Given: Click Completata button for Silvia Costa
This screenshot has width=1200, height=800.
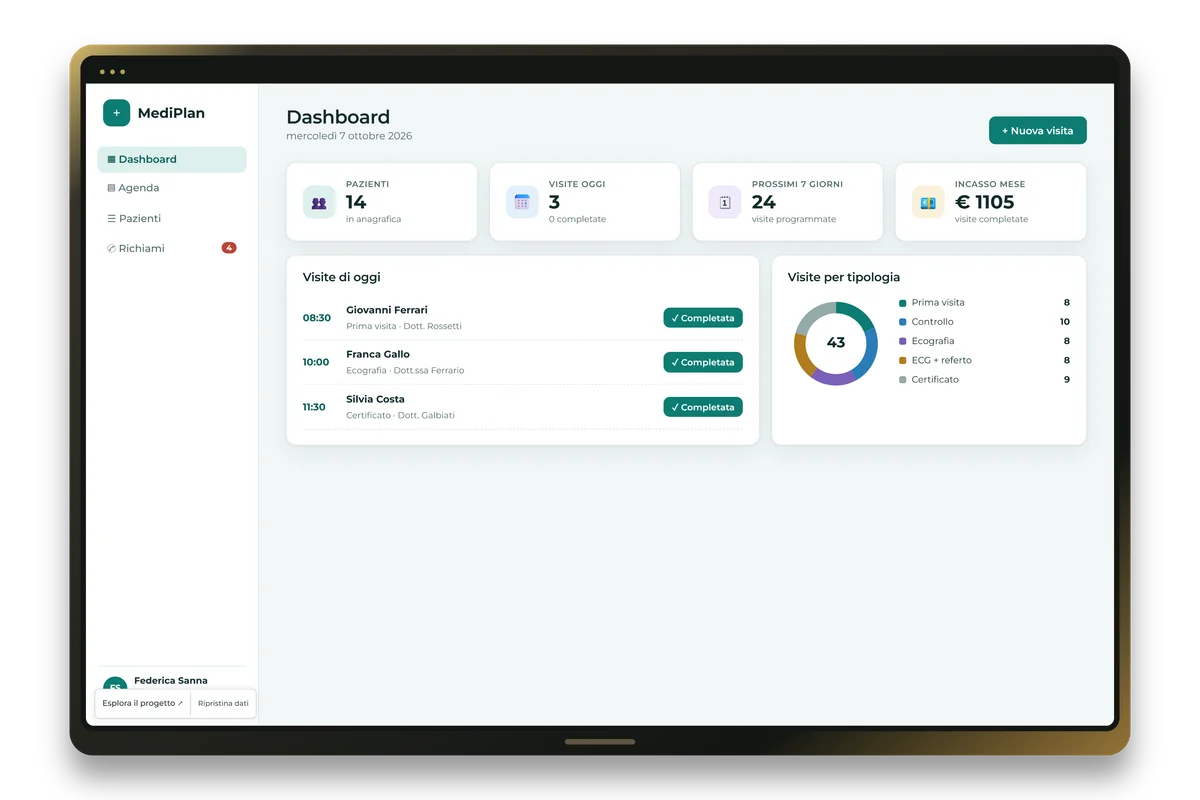Looking at the screenshot, I should pos(703,407).
